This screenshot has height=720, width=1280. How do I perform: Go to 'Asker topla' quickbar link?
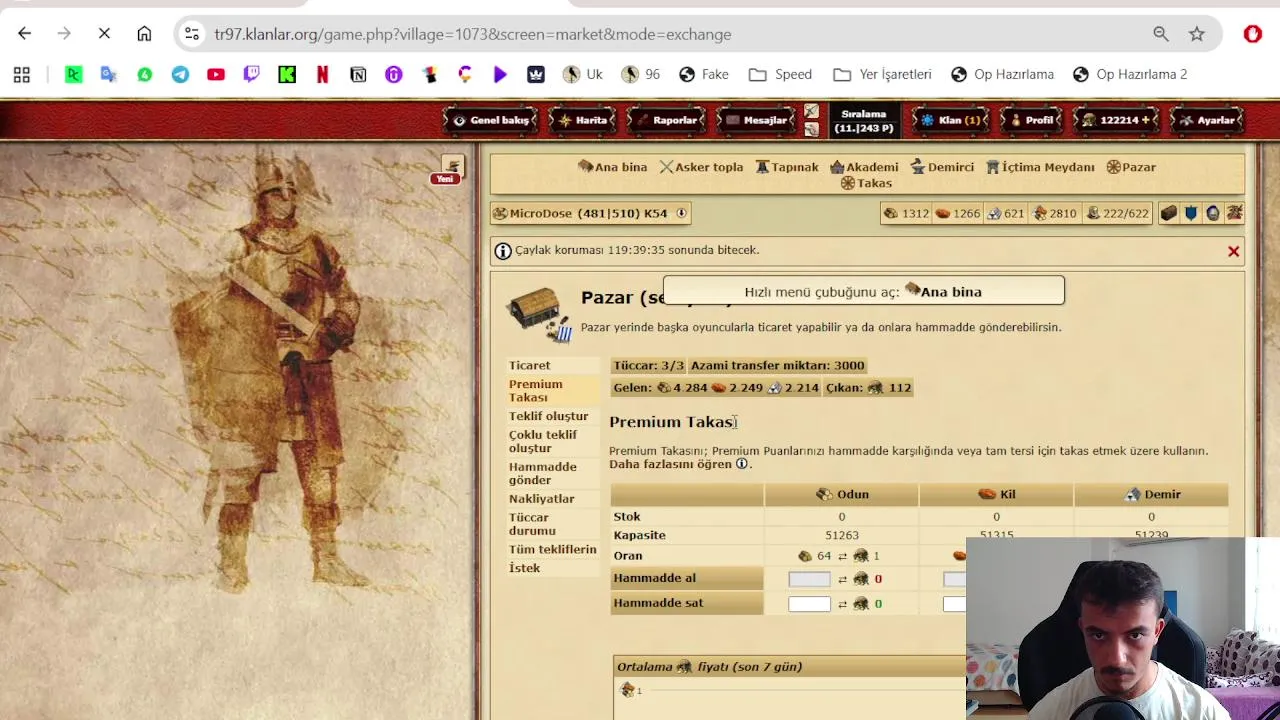701,167
